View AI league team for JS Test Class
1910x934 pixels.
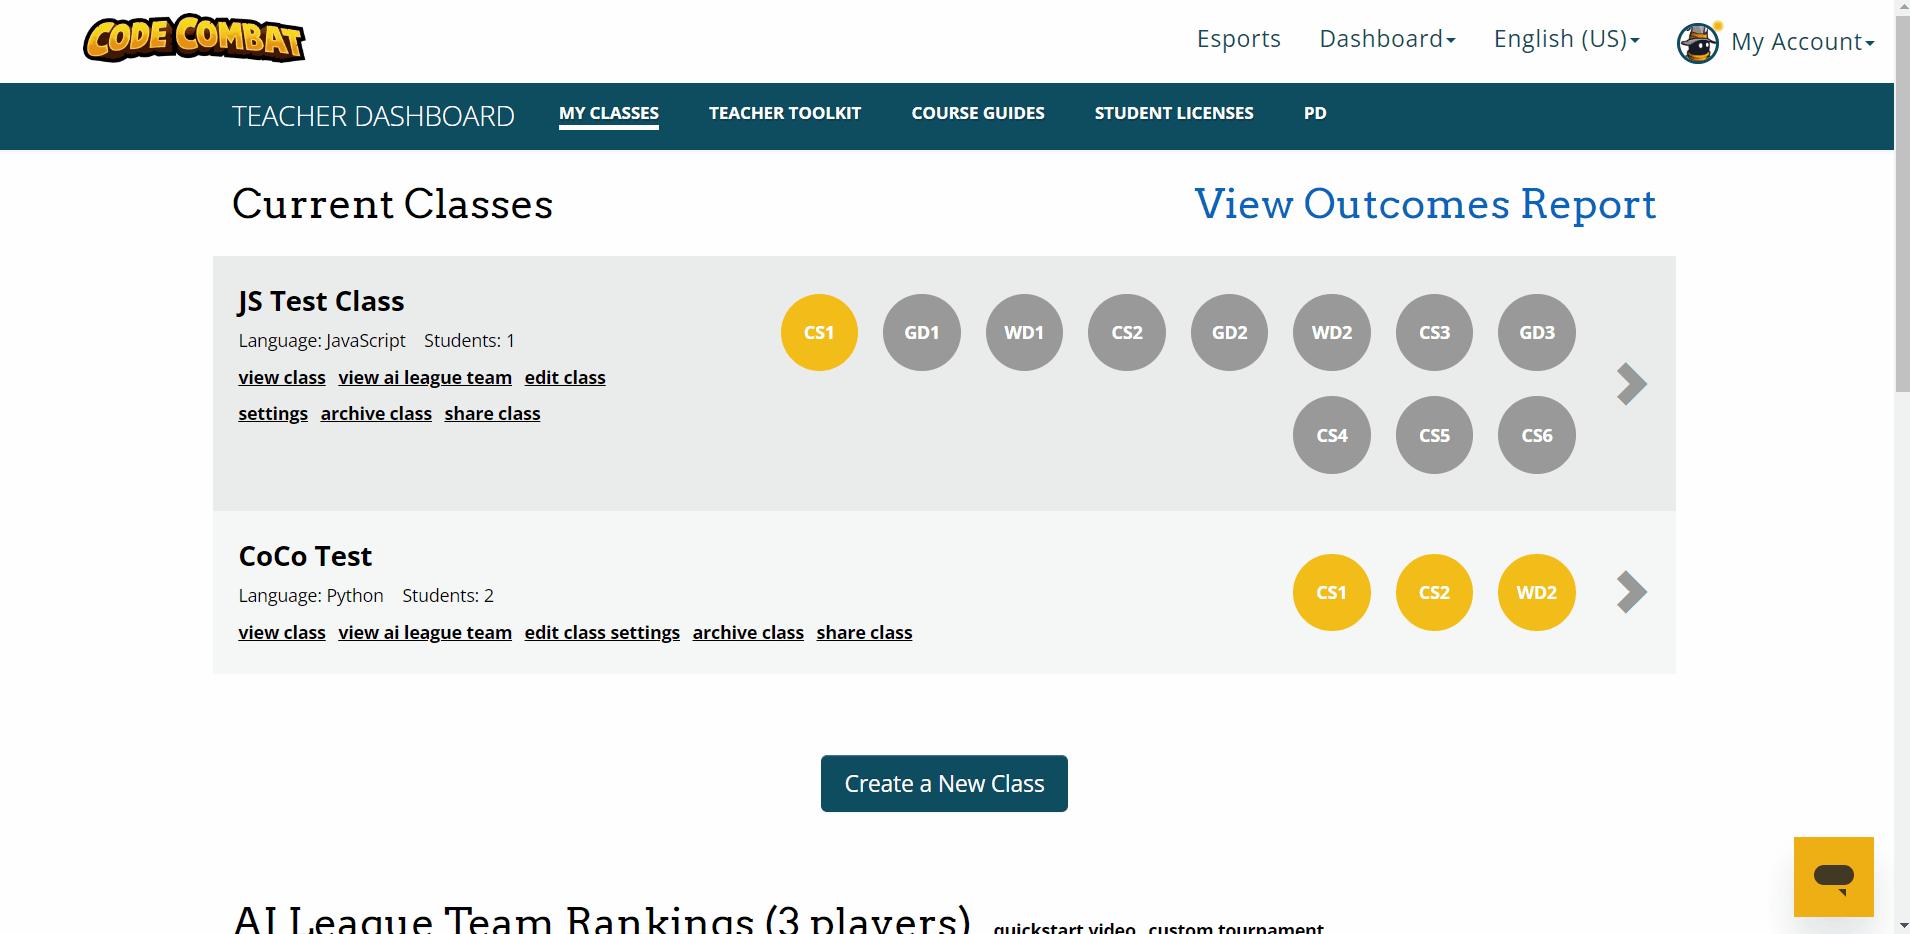(x=425, y=378)
